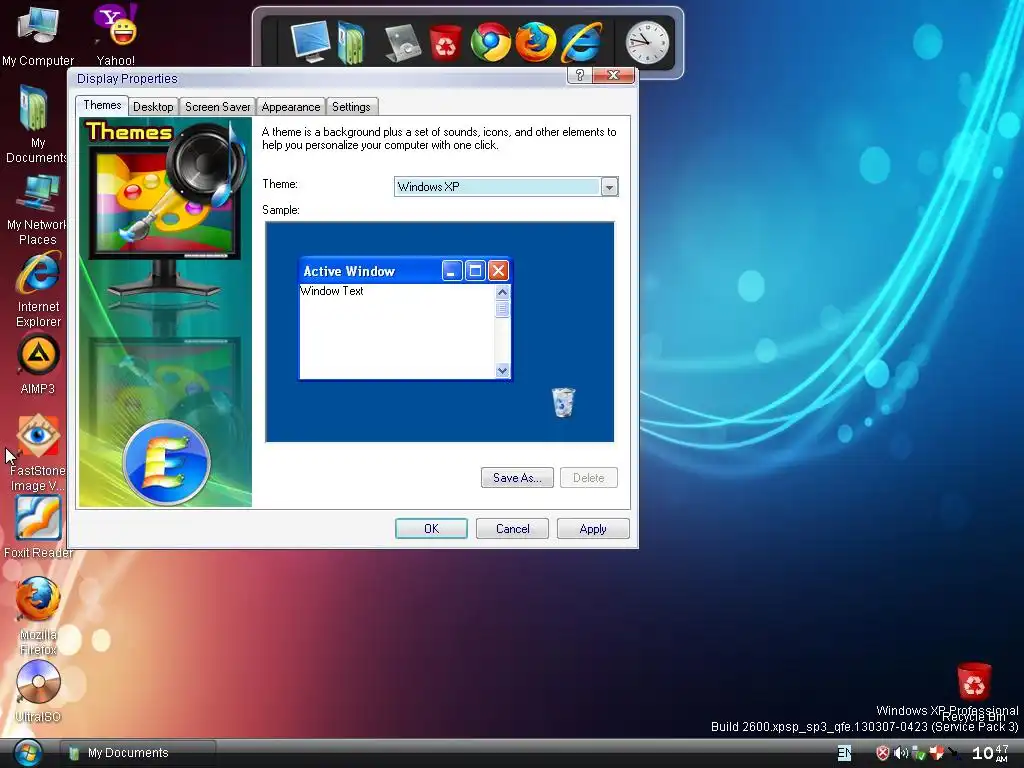Launch Google Chrome from the dock
This screenshot has height=768, width=1024.
[490, 42]
